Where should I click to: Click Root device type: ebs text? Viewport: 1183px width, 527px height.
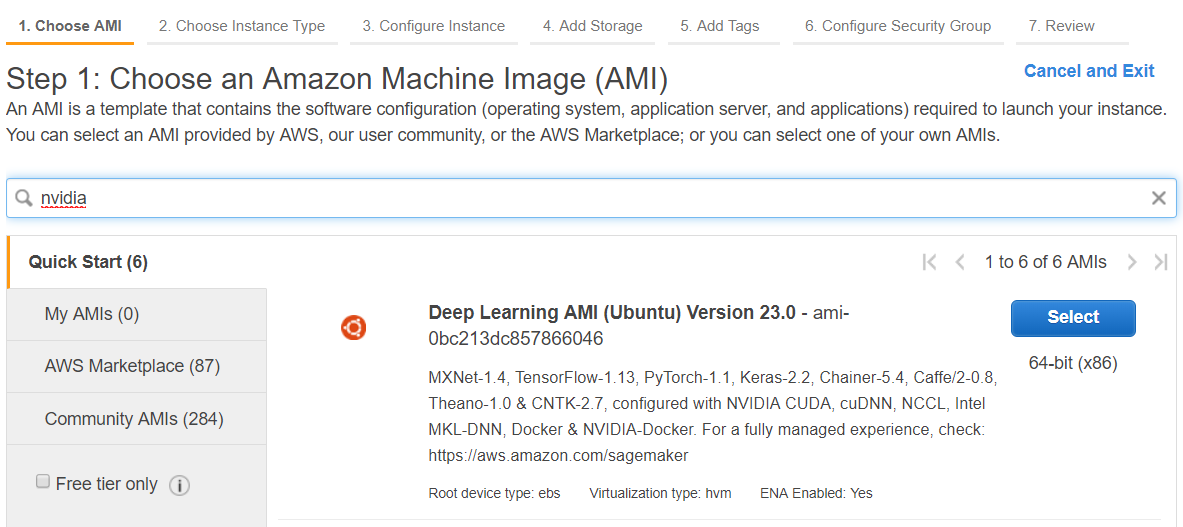tap(492, 494)
